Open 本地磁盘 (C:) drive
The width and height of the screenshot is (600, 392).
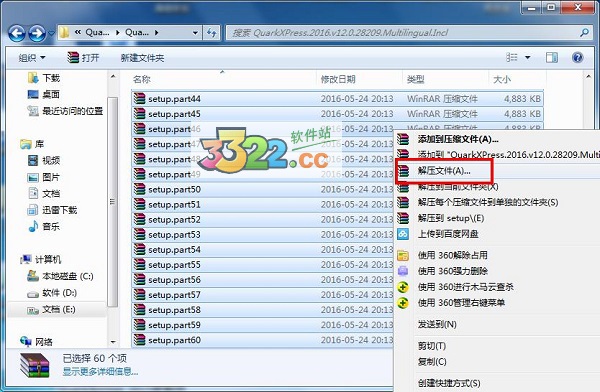click(x=60, y=276)
